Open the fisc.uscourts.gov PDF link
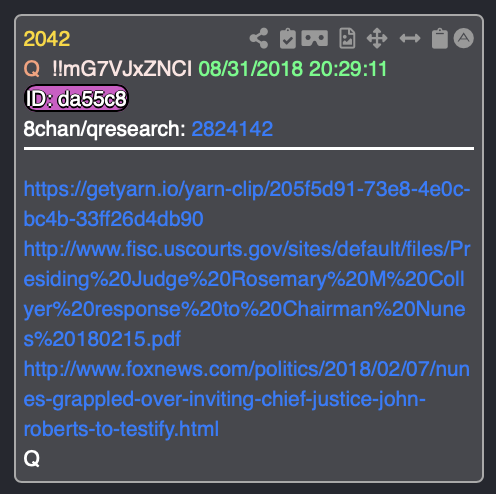The height and width of the screenshot is (494, 496). pos(247,294)
